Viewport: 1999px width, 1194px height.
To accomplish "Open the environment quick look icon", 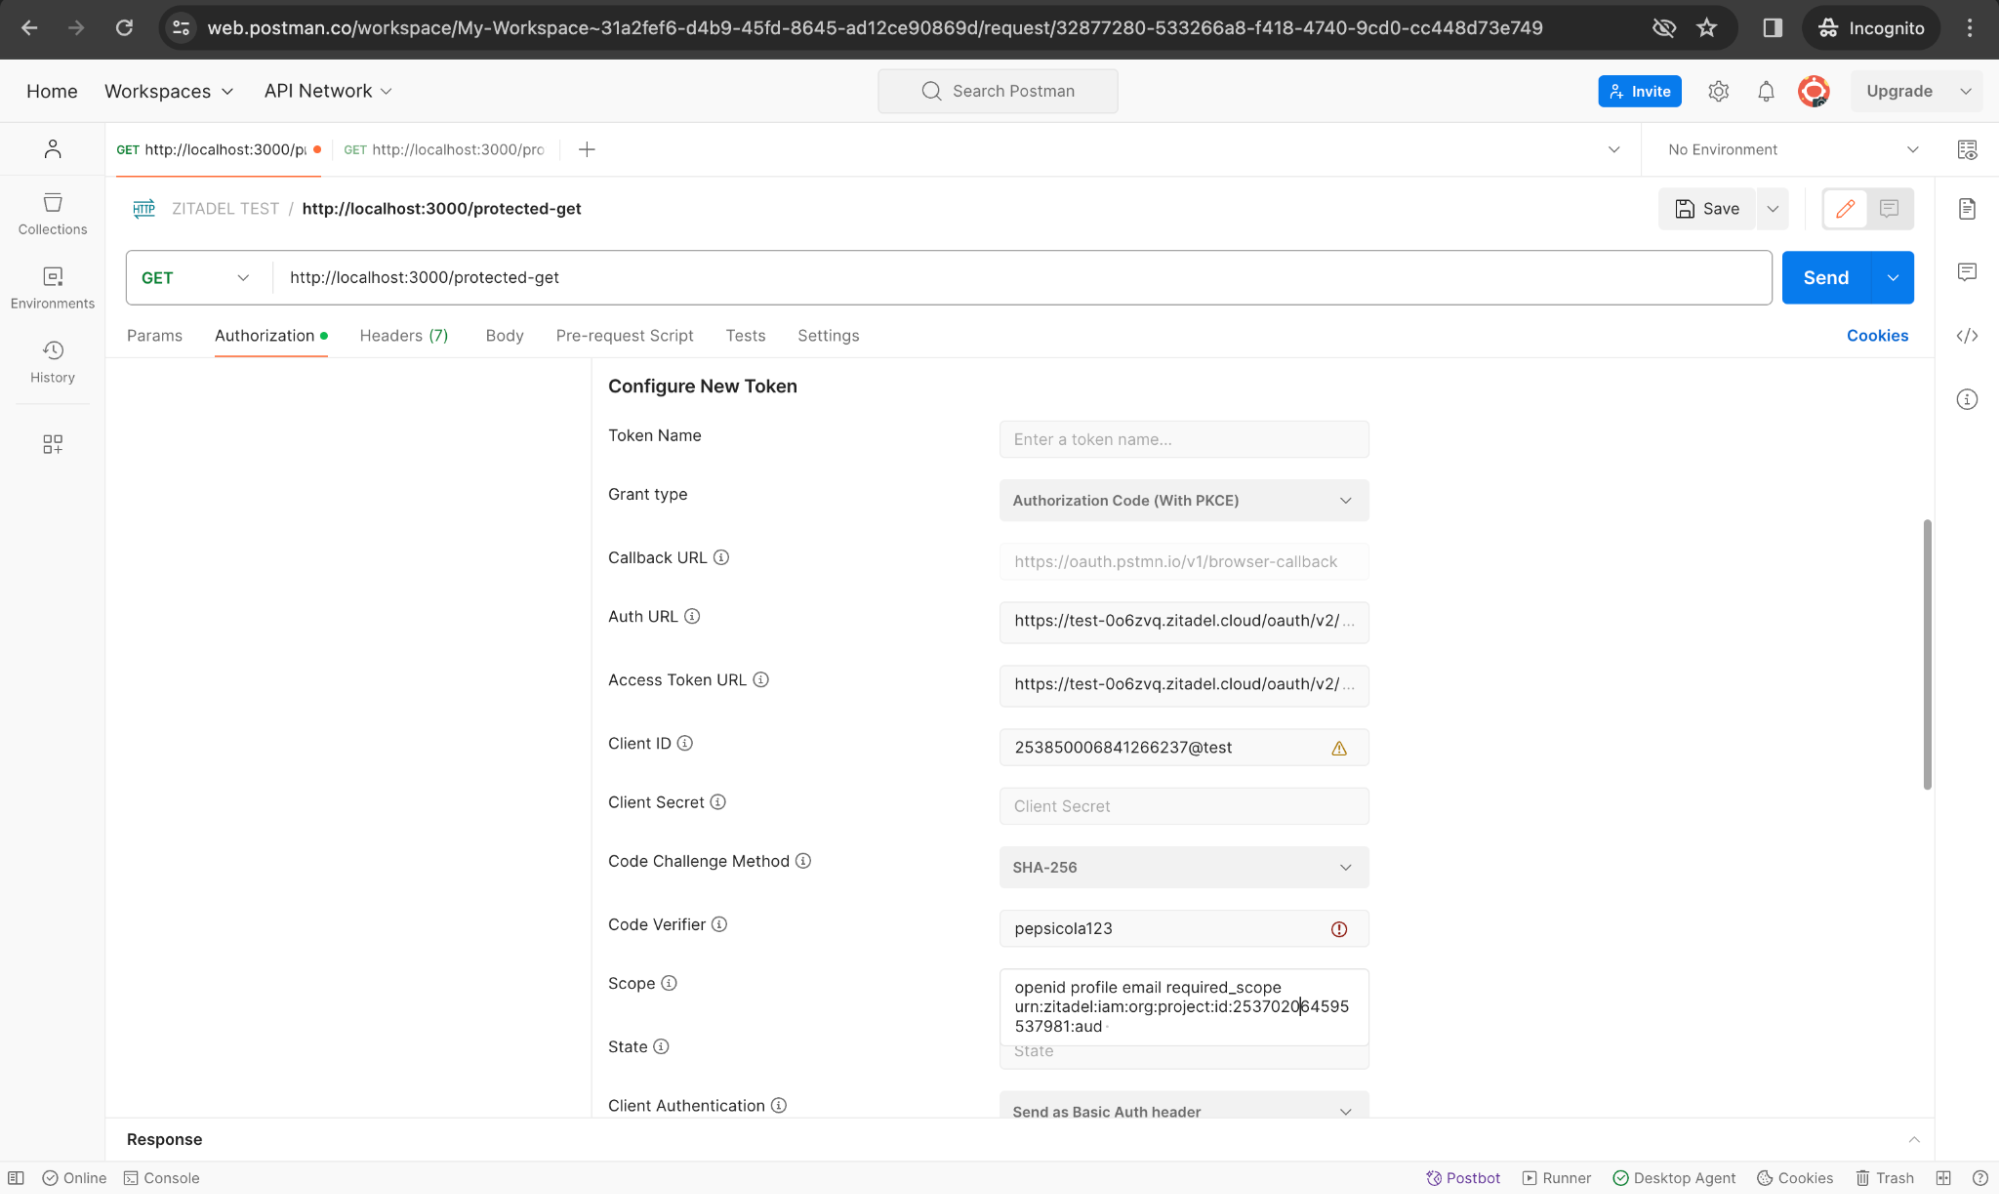I will tap(1967, 149).
